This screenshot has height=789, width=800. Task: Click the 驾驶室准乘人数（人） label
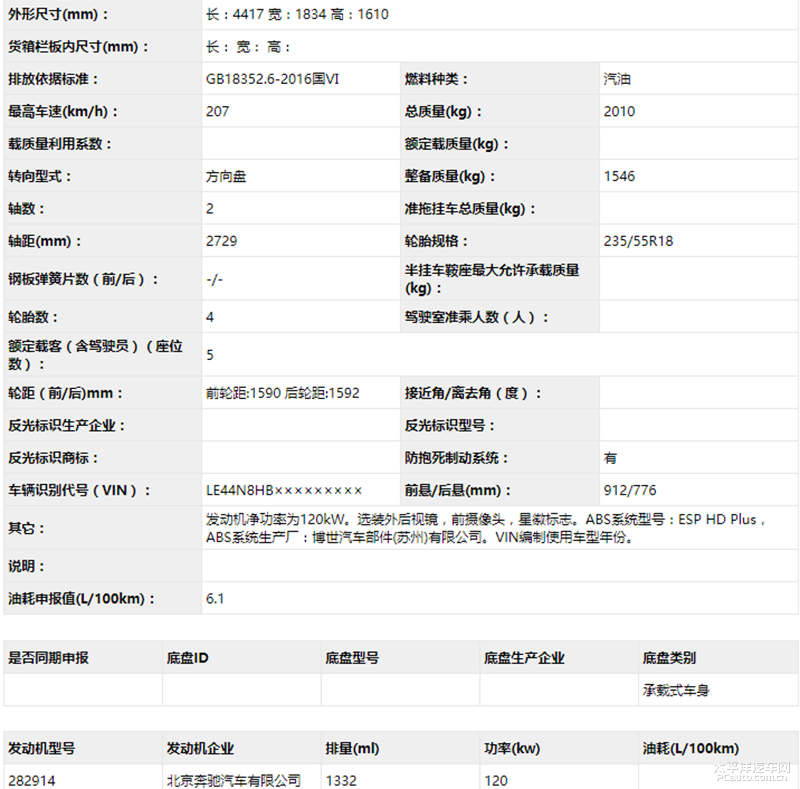point(477,317)
